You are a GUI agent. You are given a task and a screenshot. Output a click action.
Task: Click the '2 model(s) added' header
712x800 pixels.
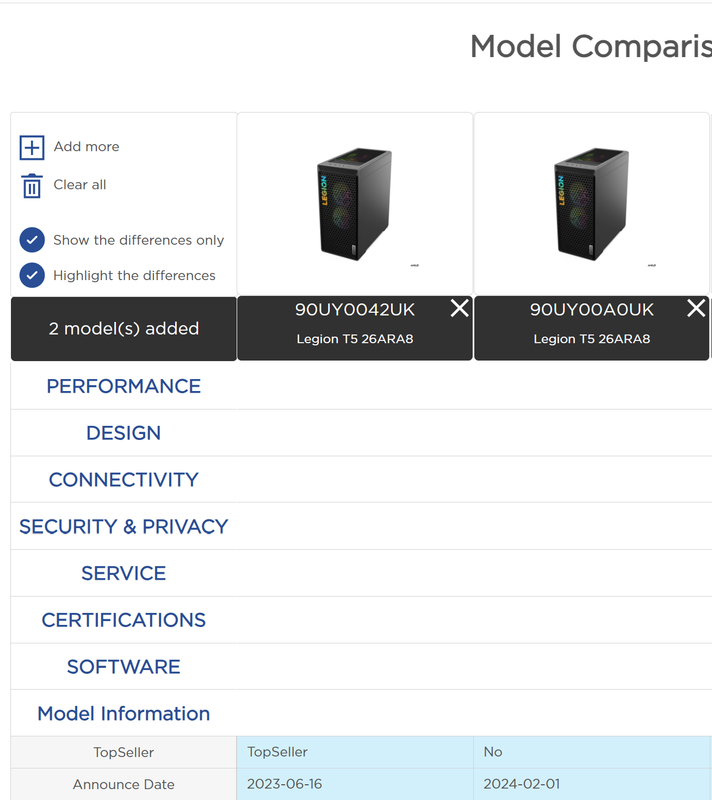[123, 329]
